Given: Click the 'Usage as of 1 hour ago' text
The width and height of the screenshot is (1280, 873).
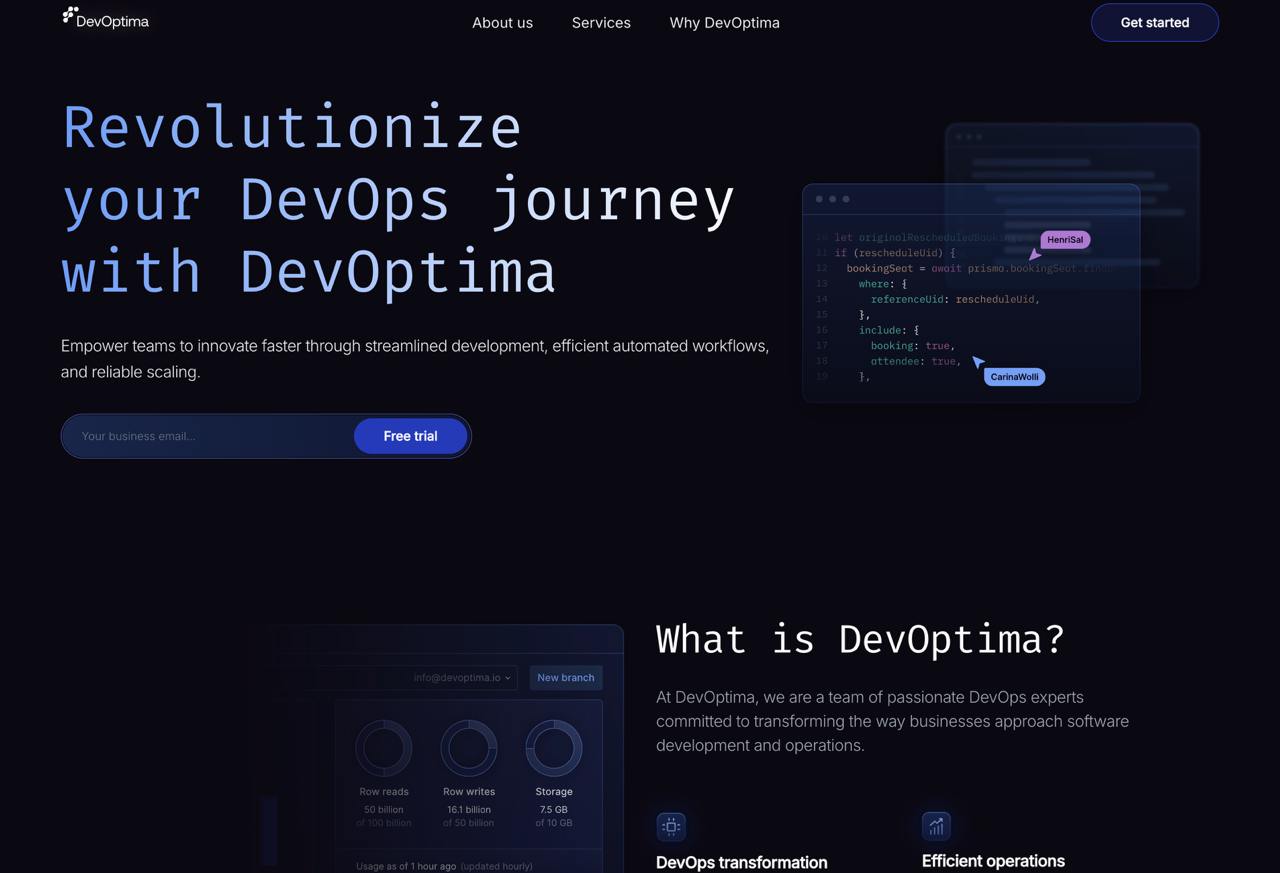Looking at the screenshot, I should pyautogui.click(x=406, y=866).
